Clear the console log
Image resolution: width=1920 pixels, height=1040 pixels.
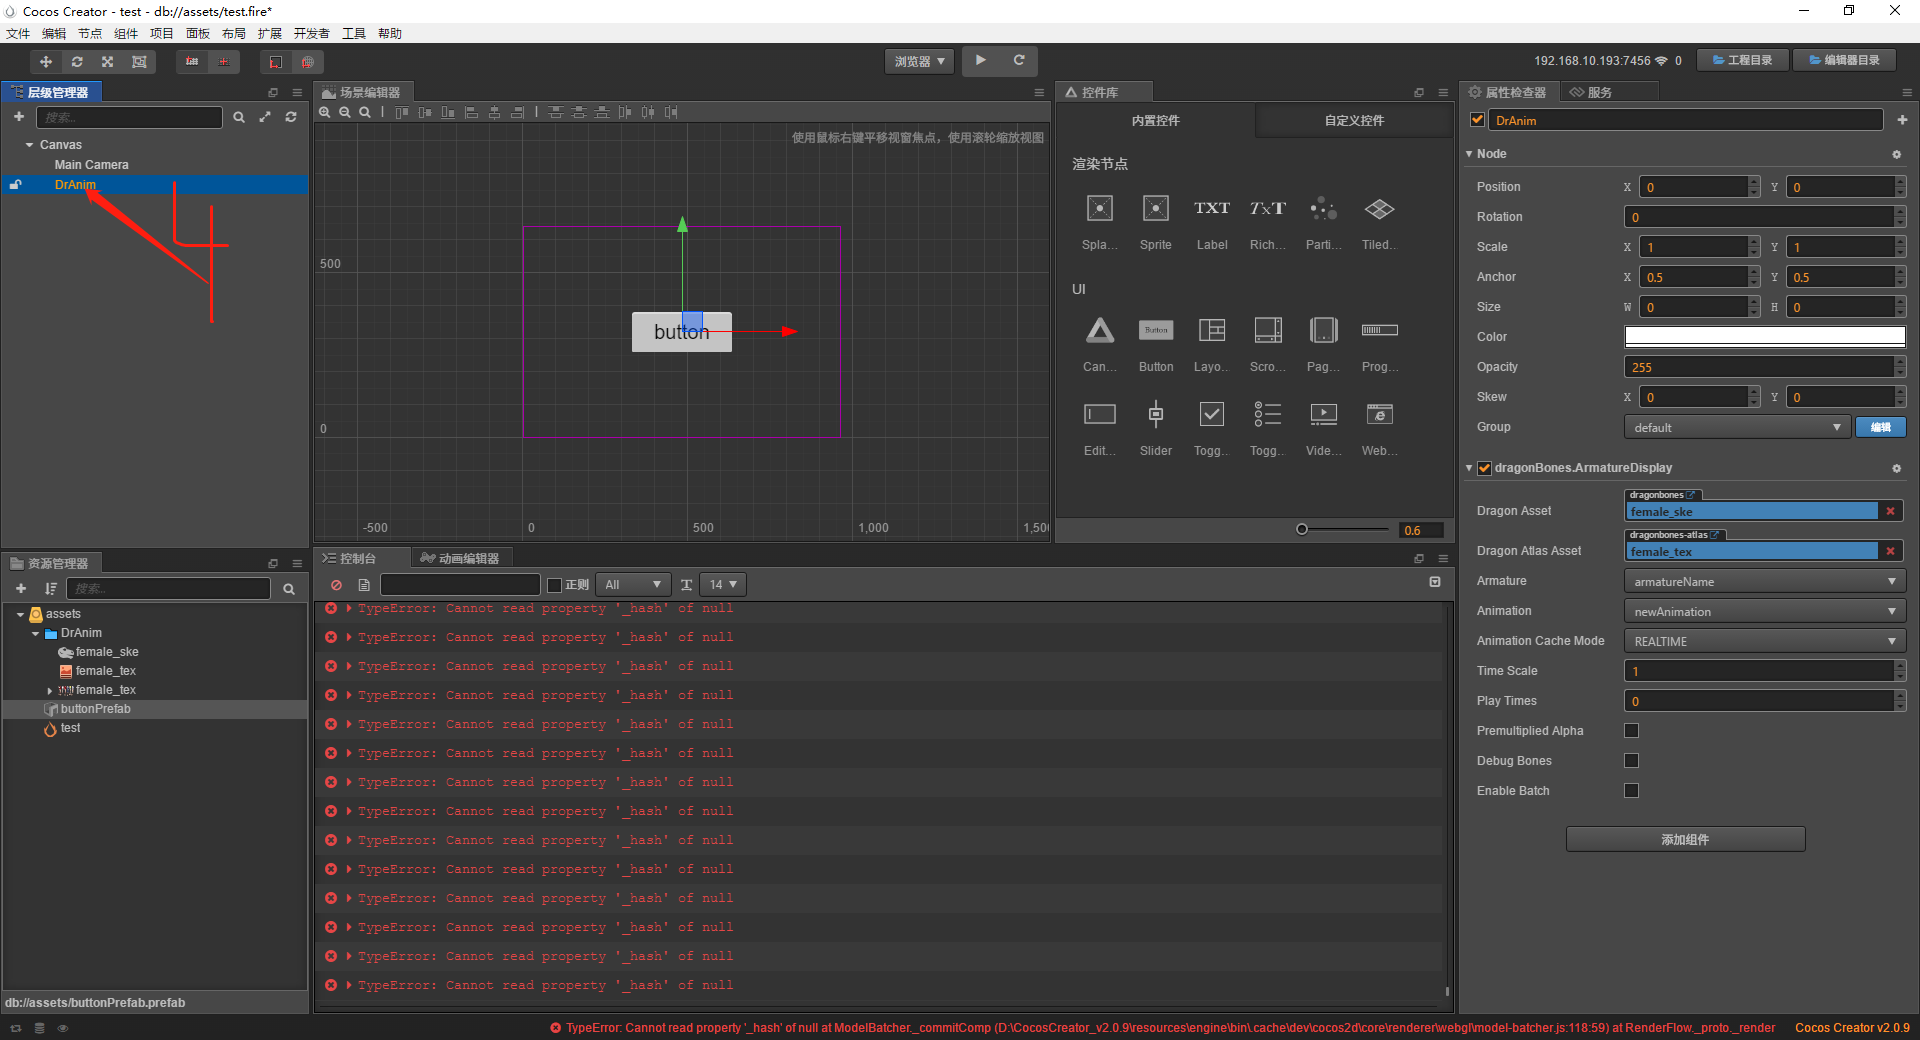pos(337,585)
